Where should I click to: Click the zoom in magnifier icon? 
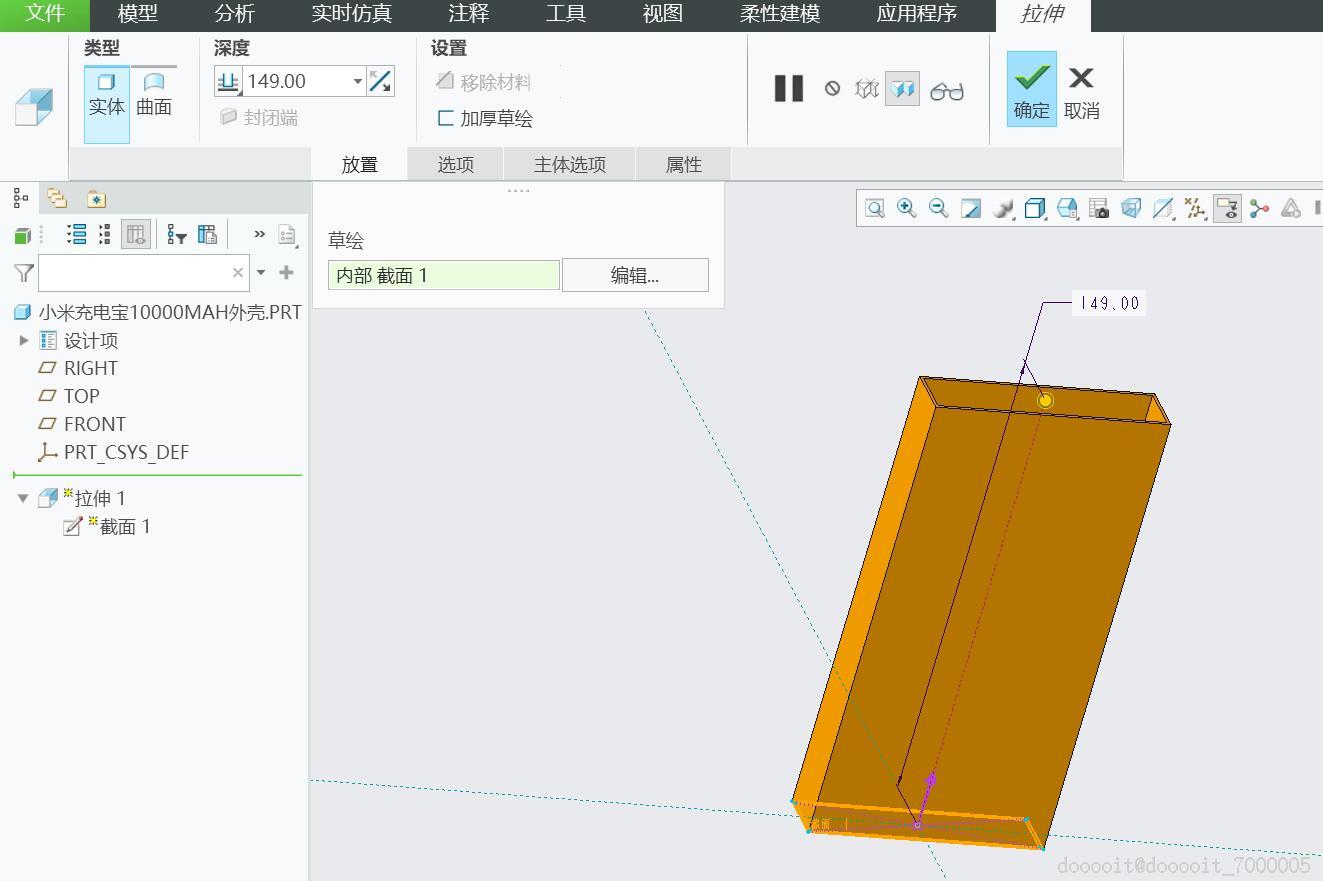[x=906, y=208]
